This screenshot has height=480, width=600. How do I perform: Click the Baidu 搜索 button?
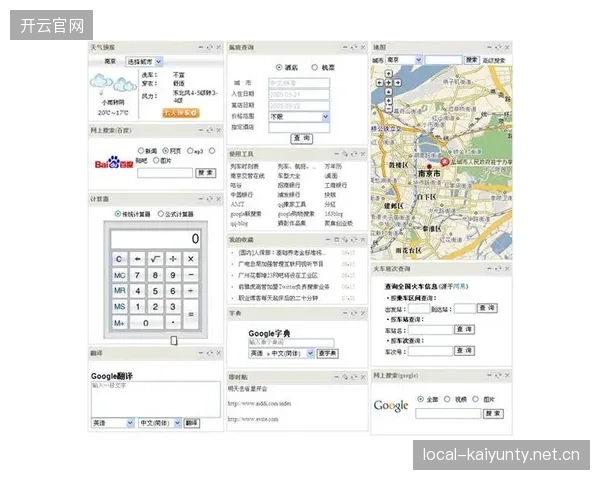[x=206, y=173]
